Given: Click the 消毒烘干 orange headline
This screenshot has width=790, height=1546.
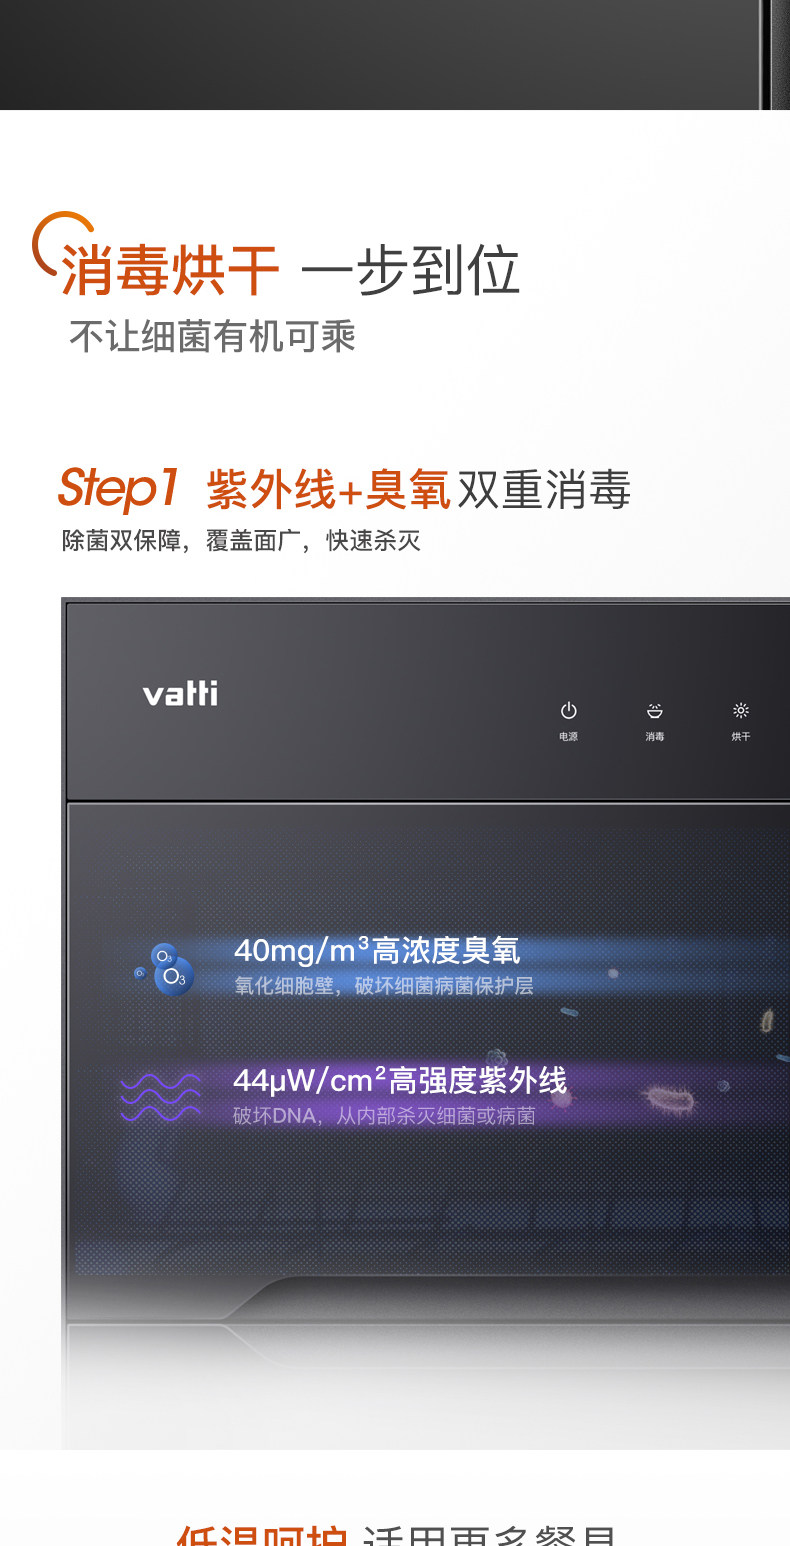Looking at the screenshot, I should coord(170,270).
